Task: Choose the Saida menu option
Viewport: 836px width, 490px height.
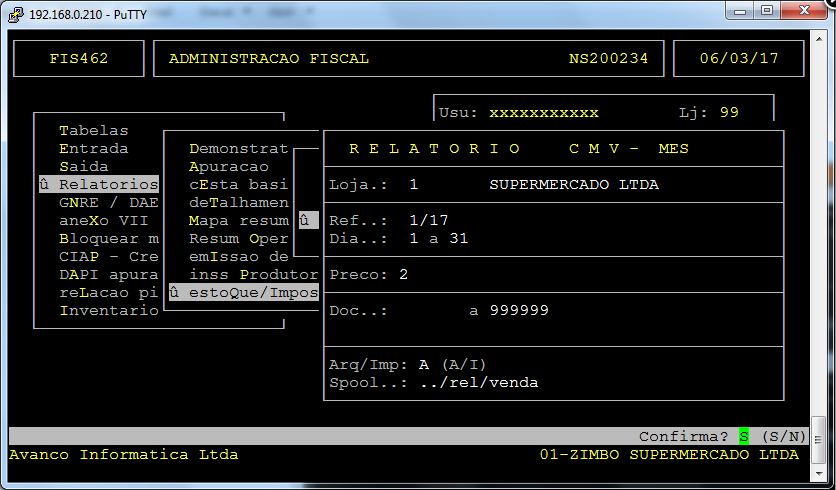Action: tap(84, 166)
